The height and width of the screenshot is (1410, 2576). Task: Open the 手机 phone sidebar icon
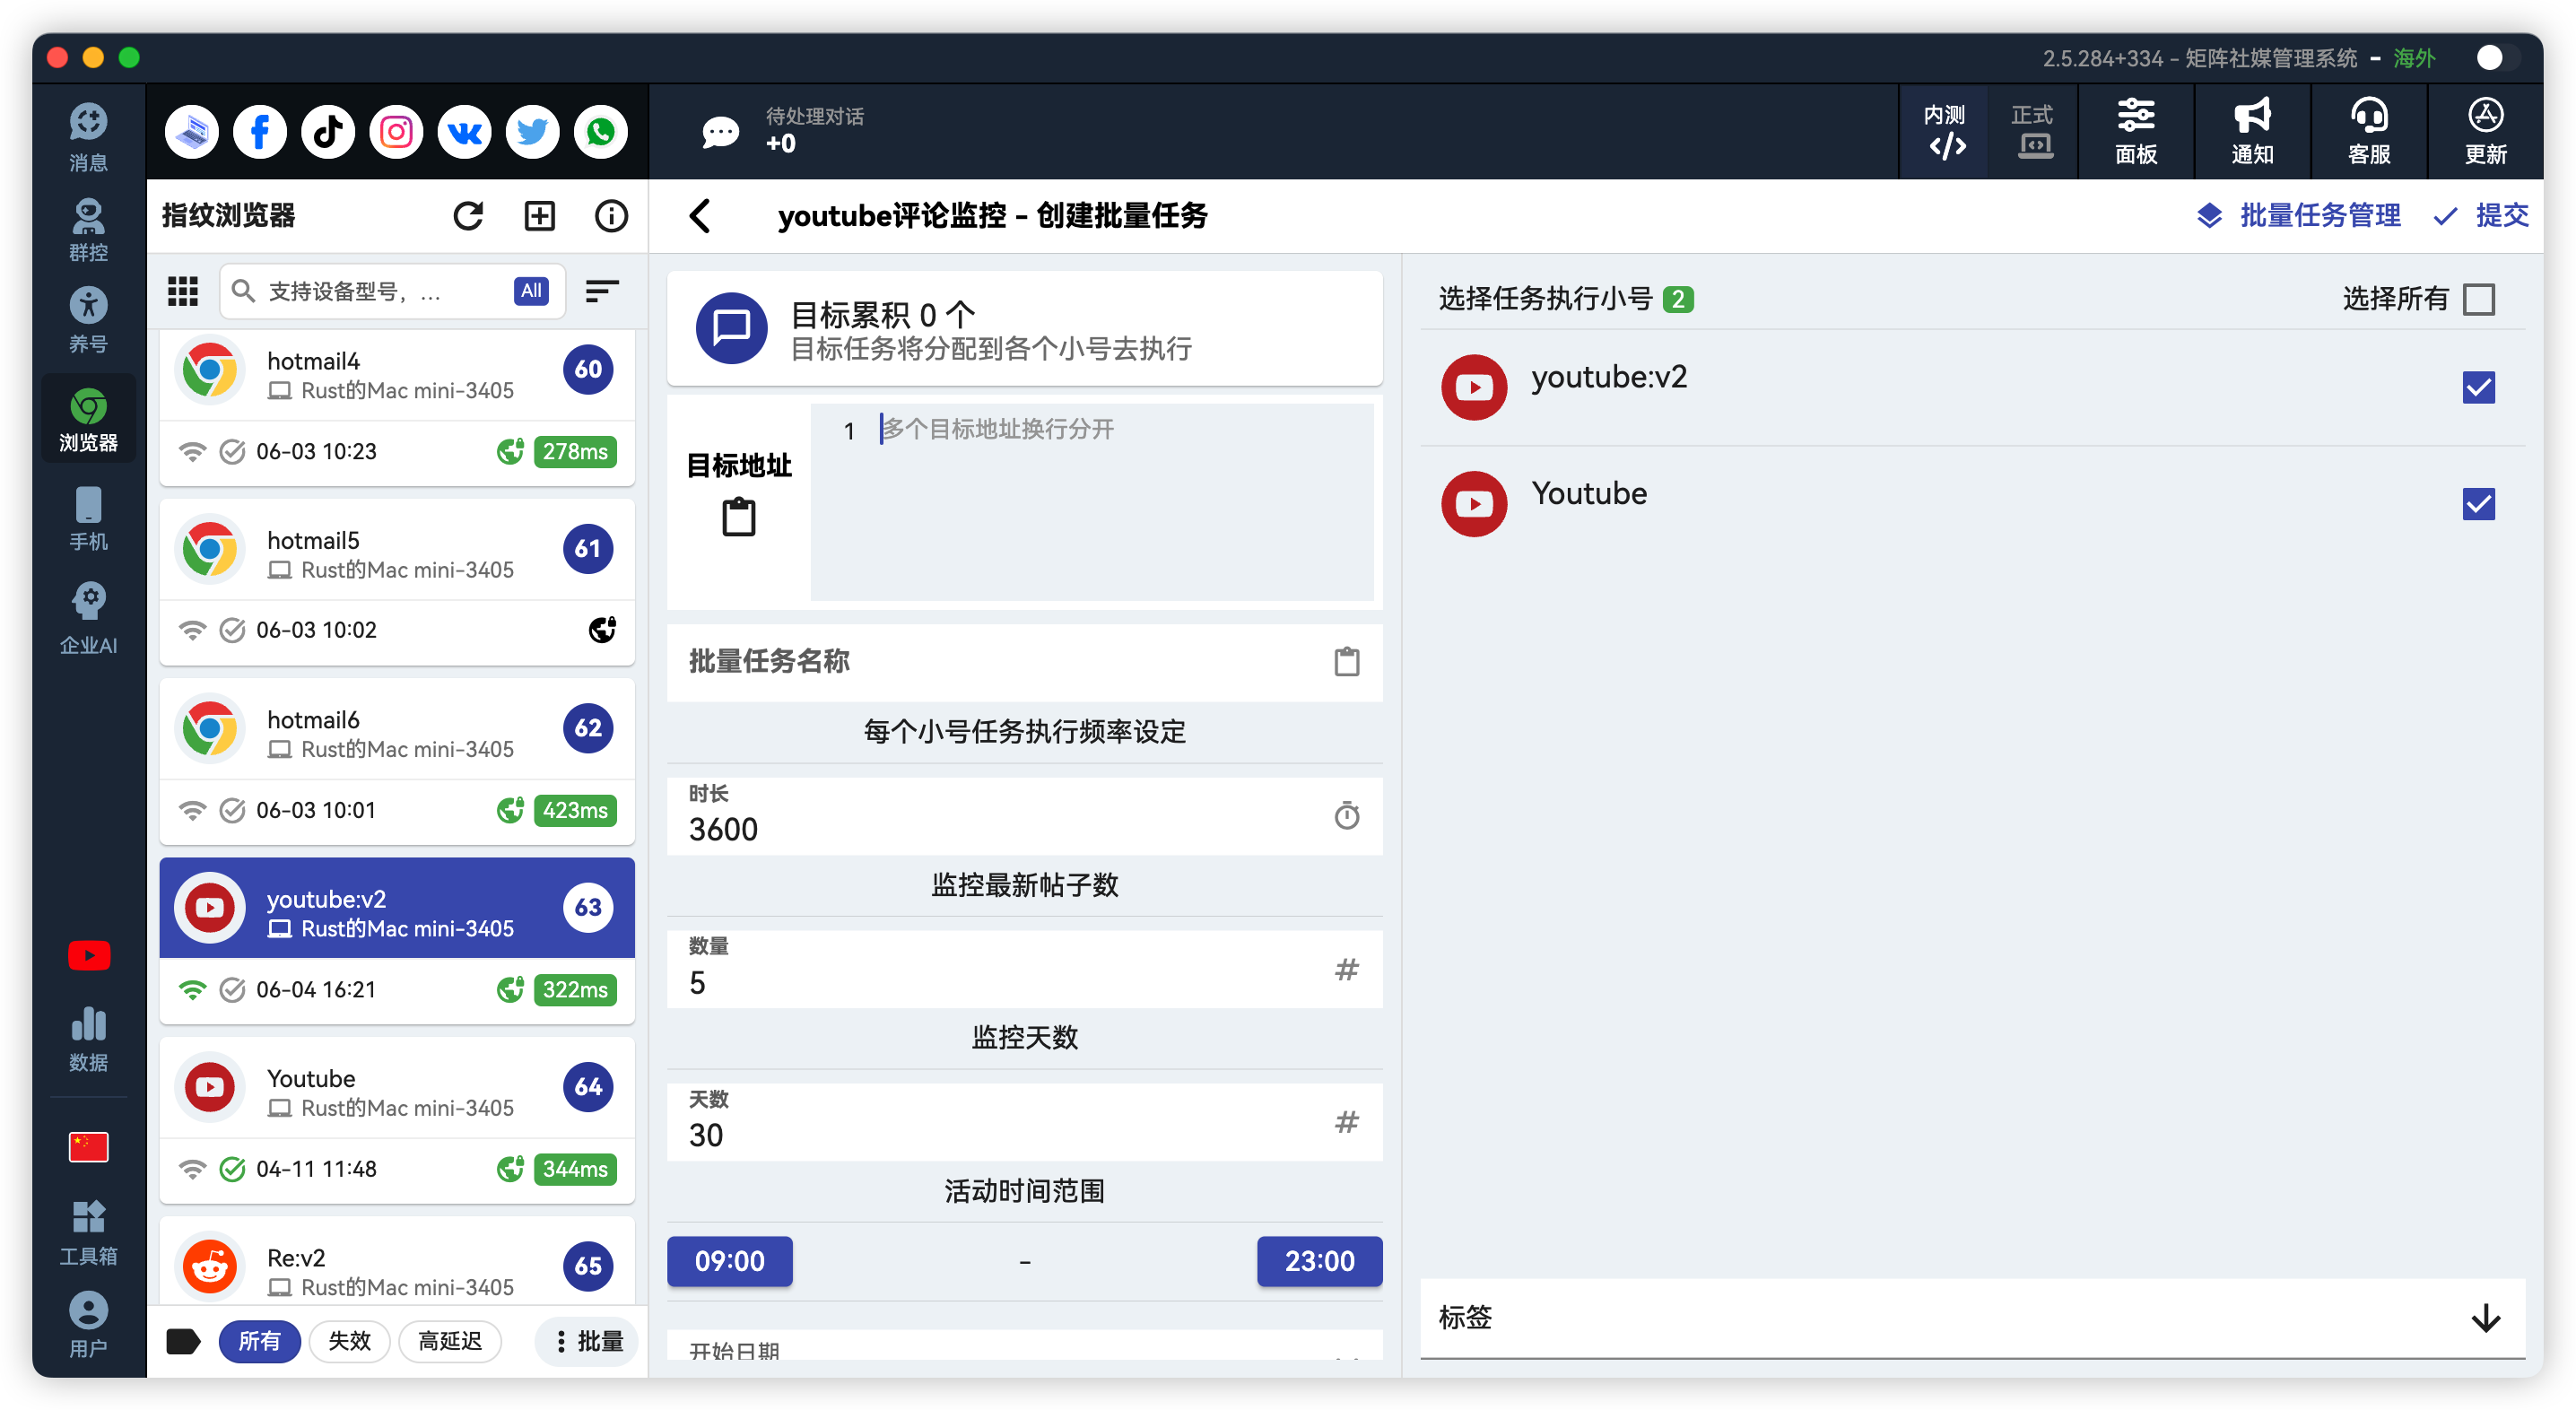(88, 518)
